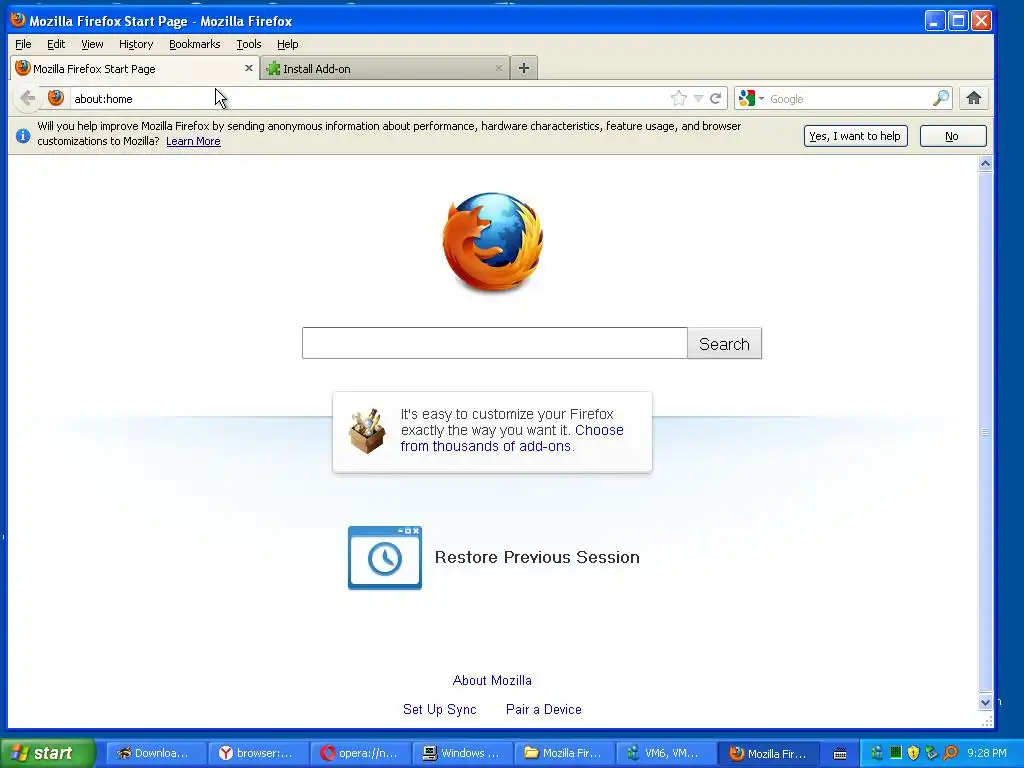Image resolution: width=1024 pixels, height=768 pixels.
Task: Open 'Choose from thousands of add-ons' link
Action: (512, 438)
